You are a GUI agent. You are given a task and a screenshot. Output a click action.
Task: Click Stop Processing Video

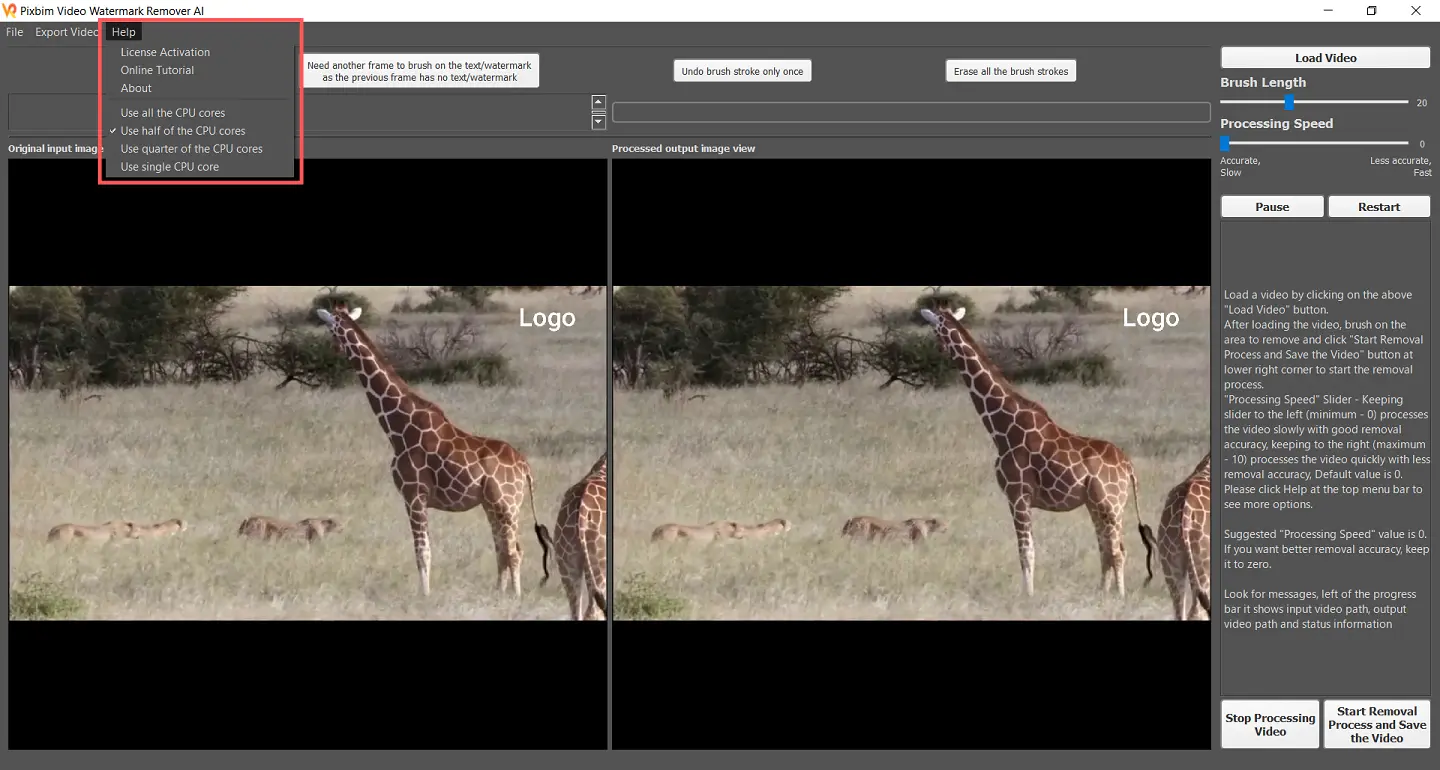[x=1269, y=723]
